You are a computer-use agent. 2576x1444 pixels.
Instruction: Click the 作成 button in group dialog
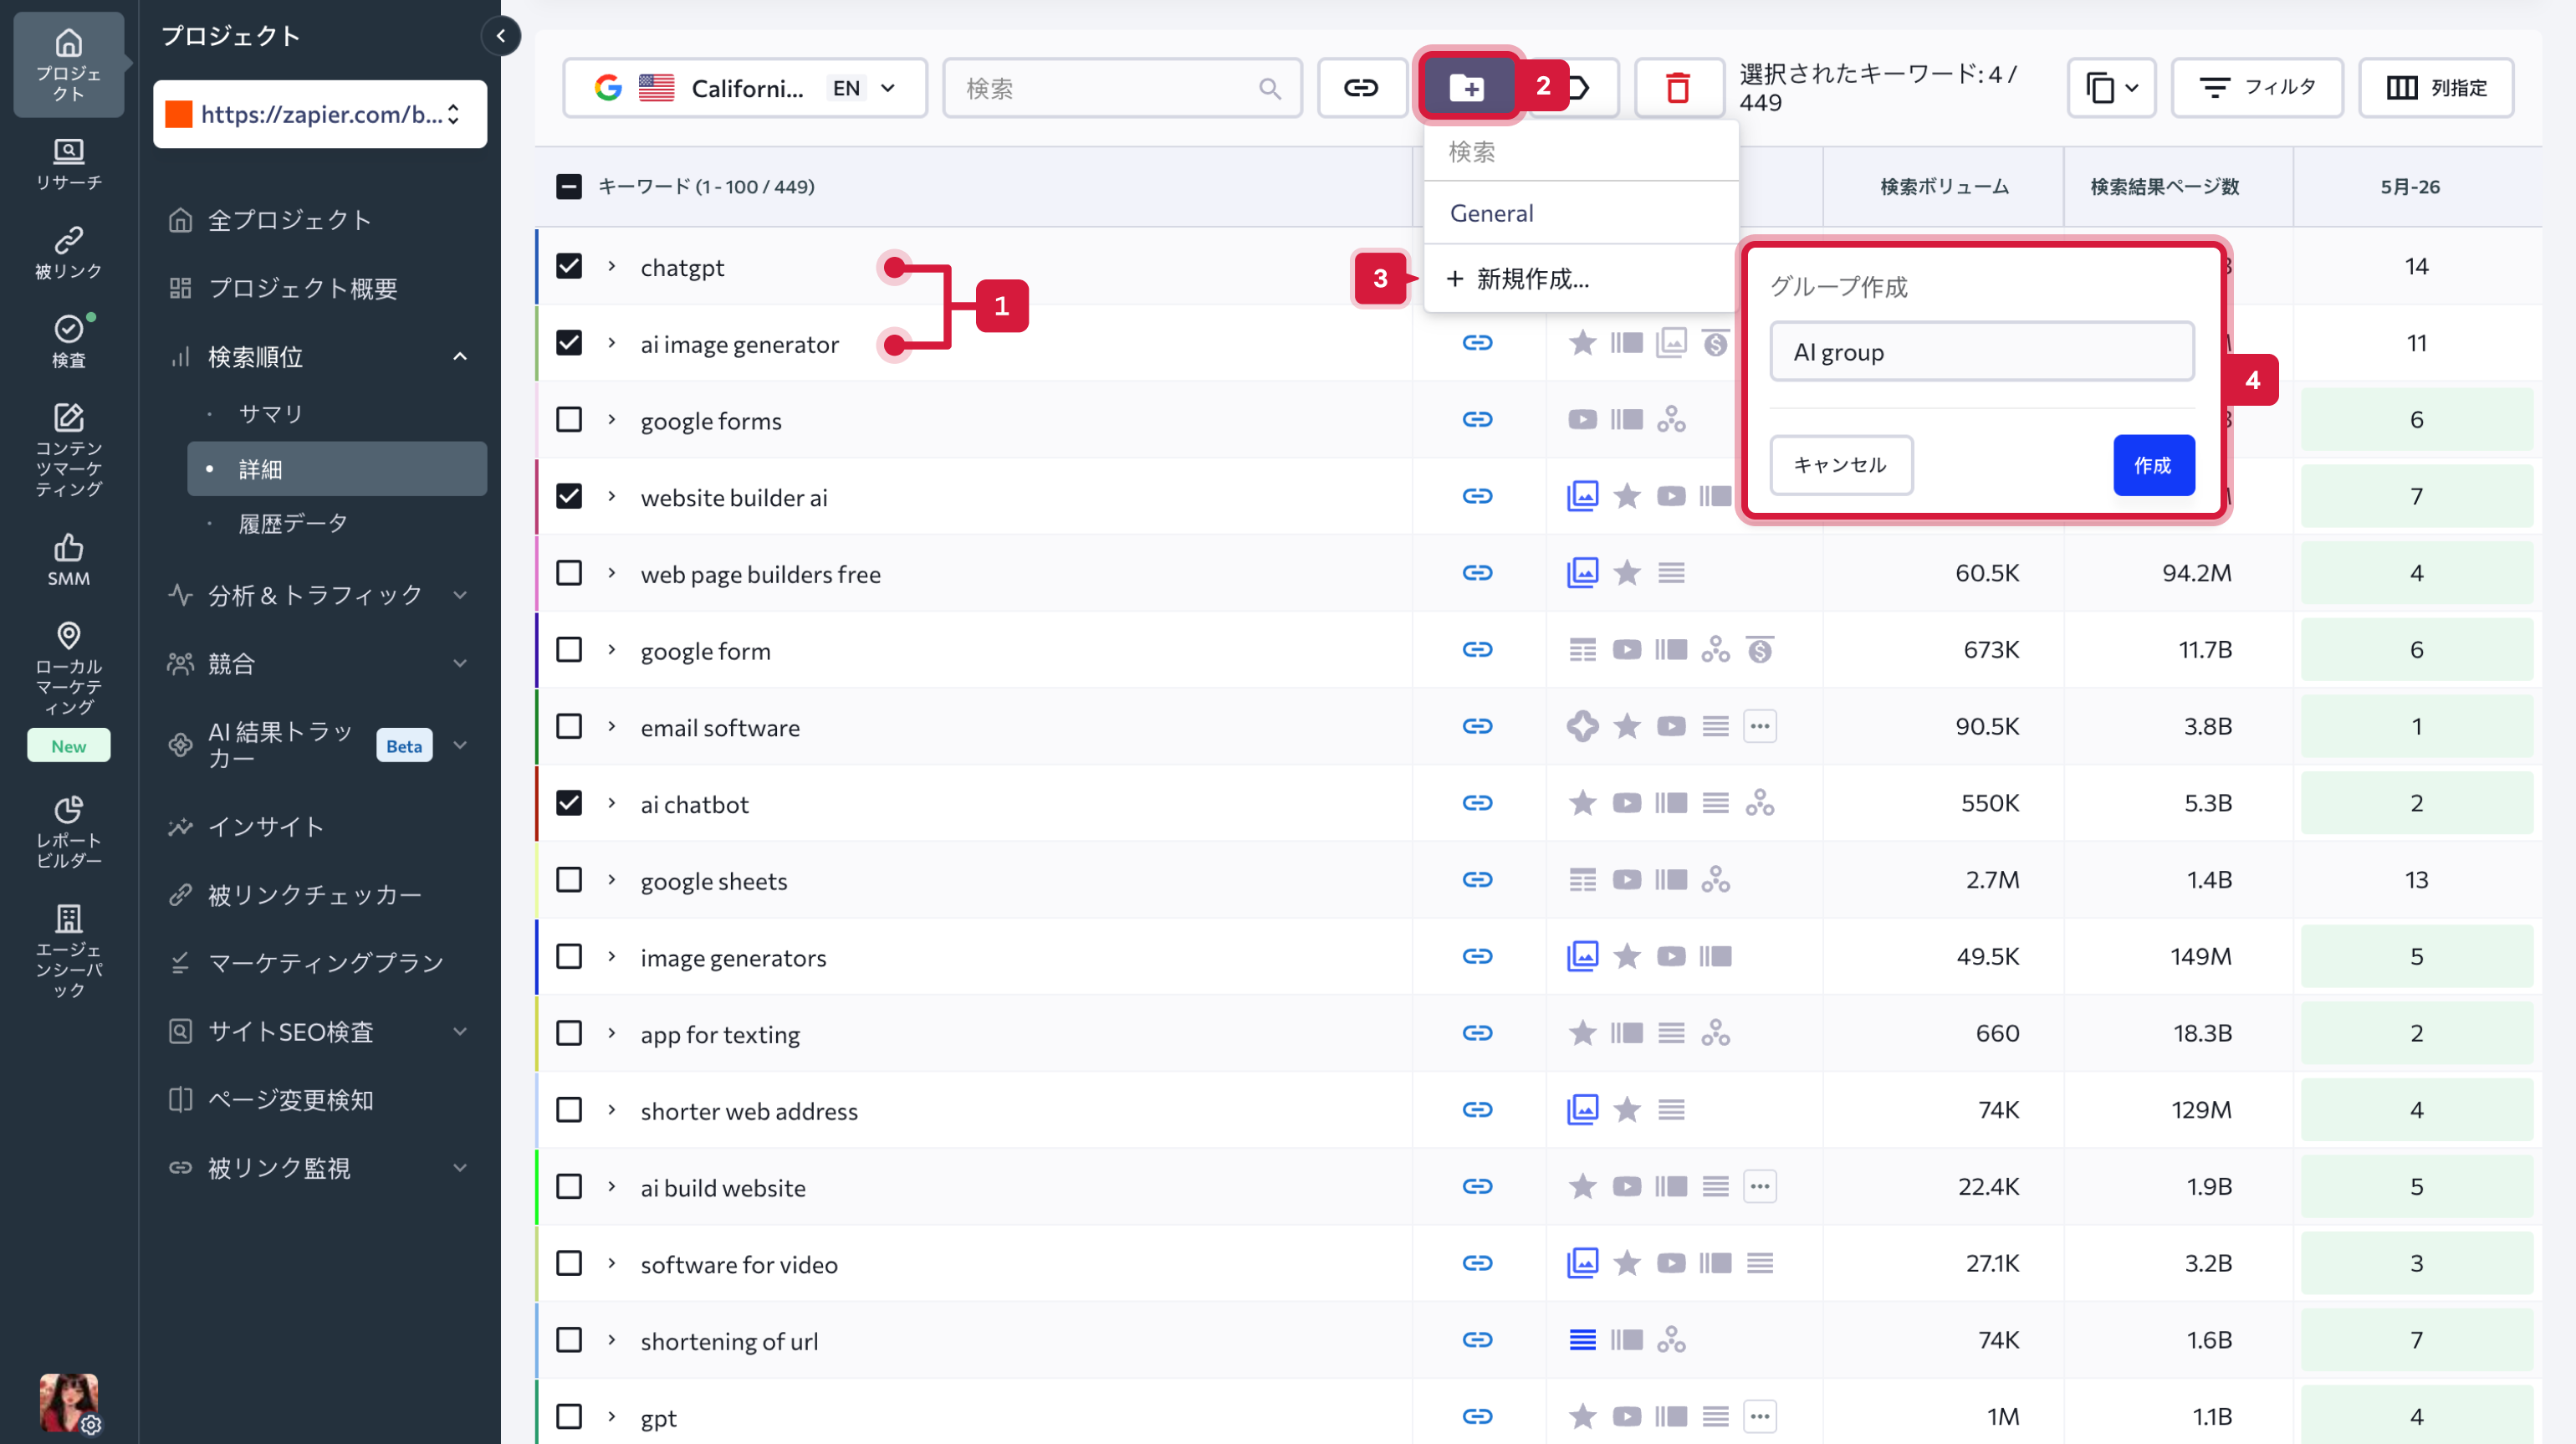tap(2154, 465)
